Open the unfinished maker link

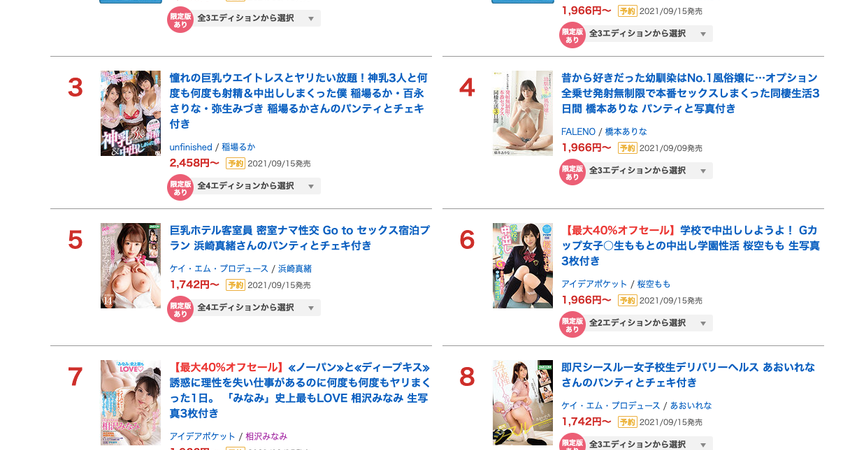pos(191,147)
